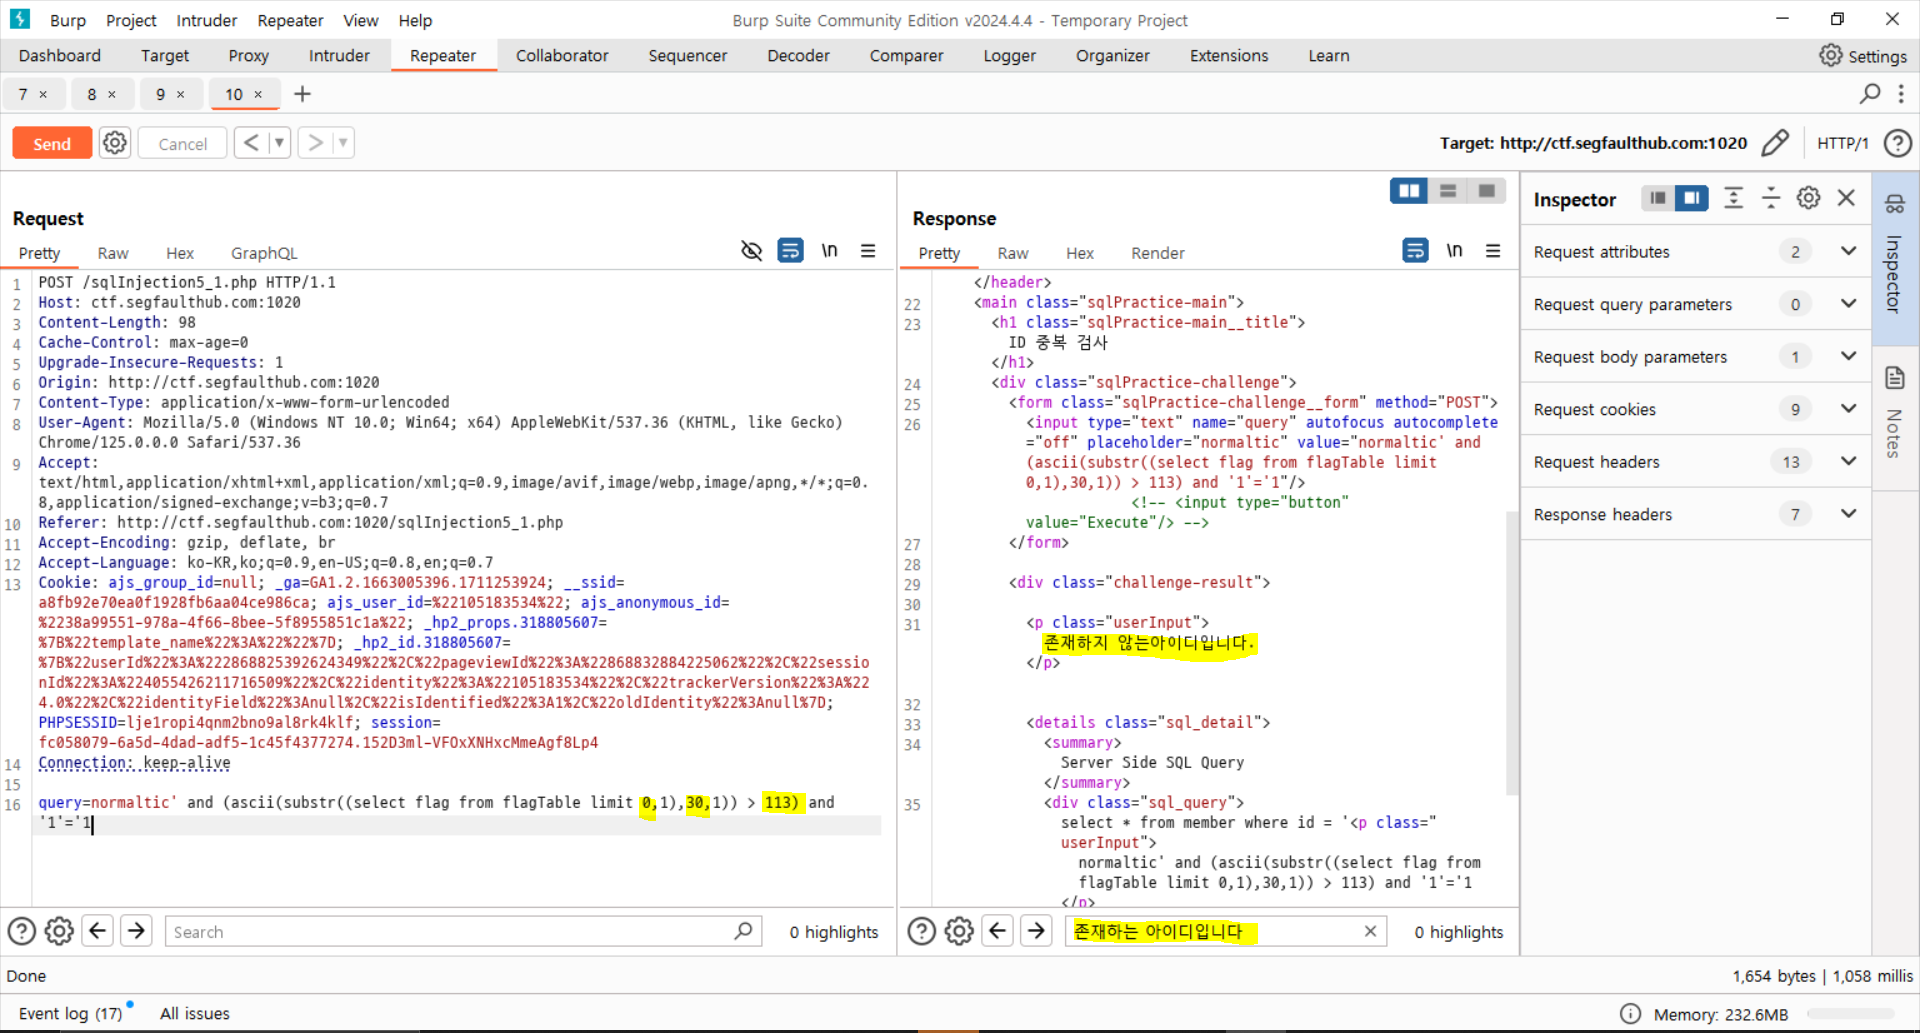Open Response search settings gear

pos(959,931)
